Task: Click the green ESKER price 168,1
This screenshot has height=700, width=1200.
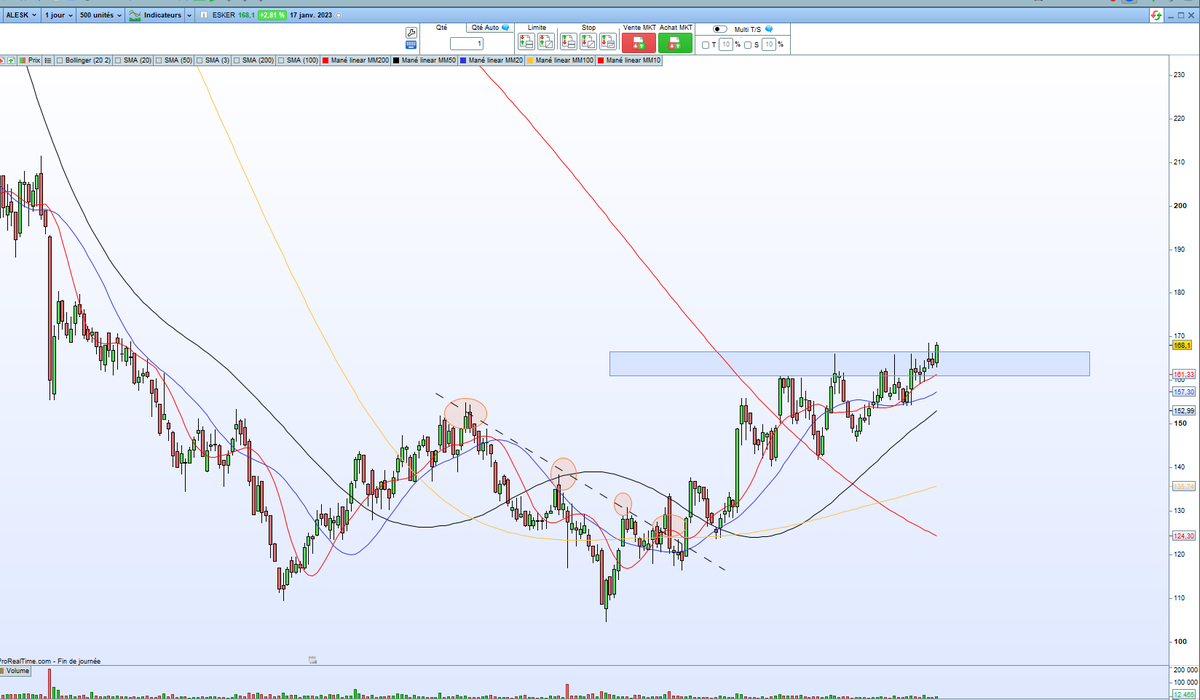Action: [x=246, y=15]
